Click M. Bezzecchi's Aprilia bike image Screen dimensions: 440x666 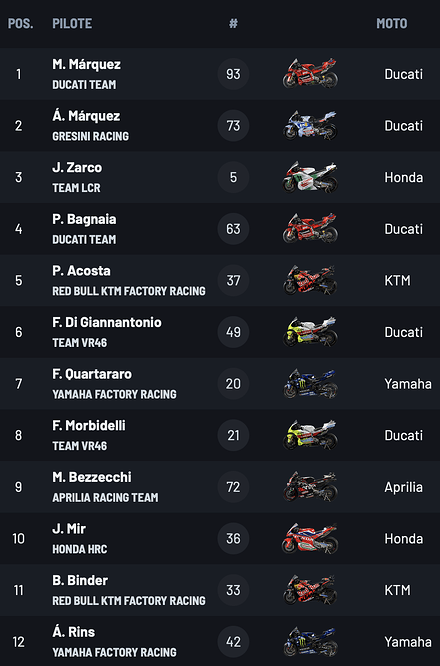tap(310, 487)
